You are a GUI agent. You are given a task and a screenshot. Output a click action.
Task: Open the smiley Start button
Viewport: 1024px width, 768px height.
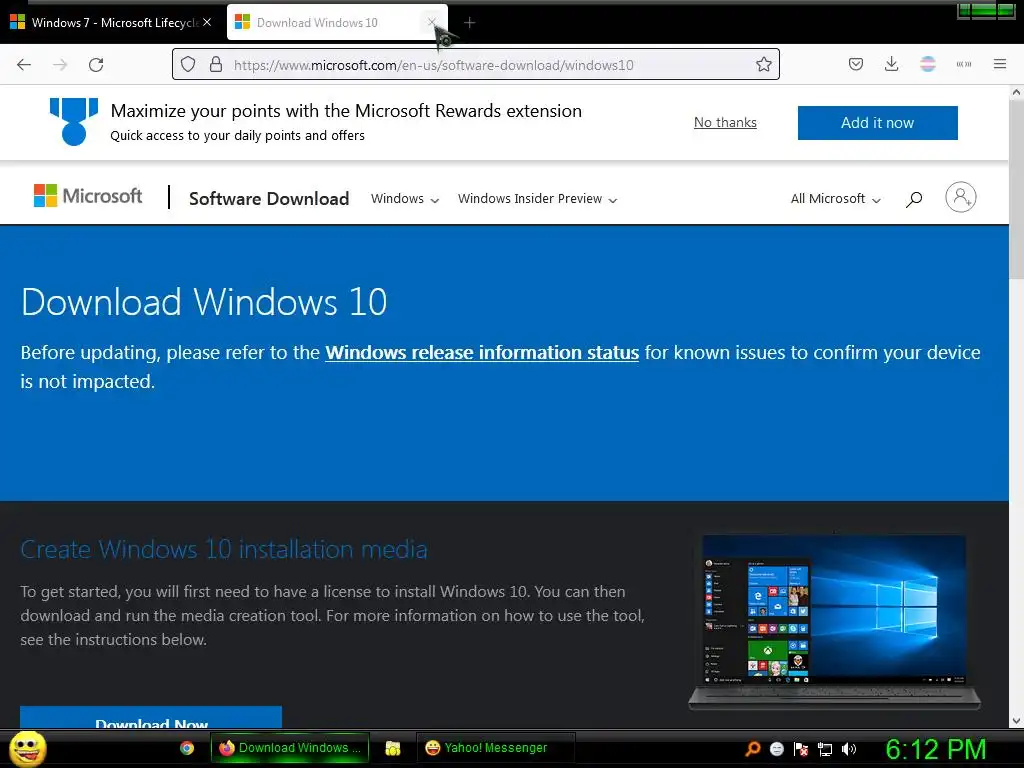(28, 748)
